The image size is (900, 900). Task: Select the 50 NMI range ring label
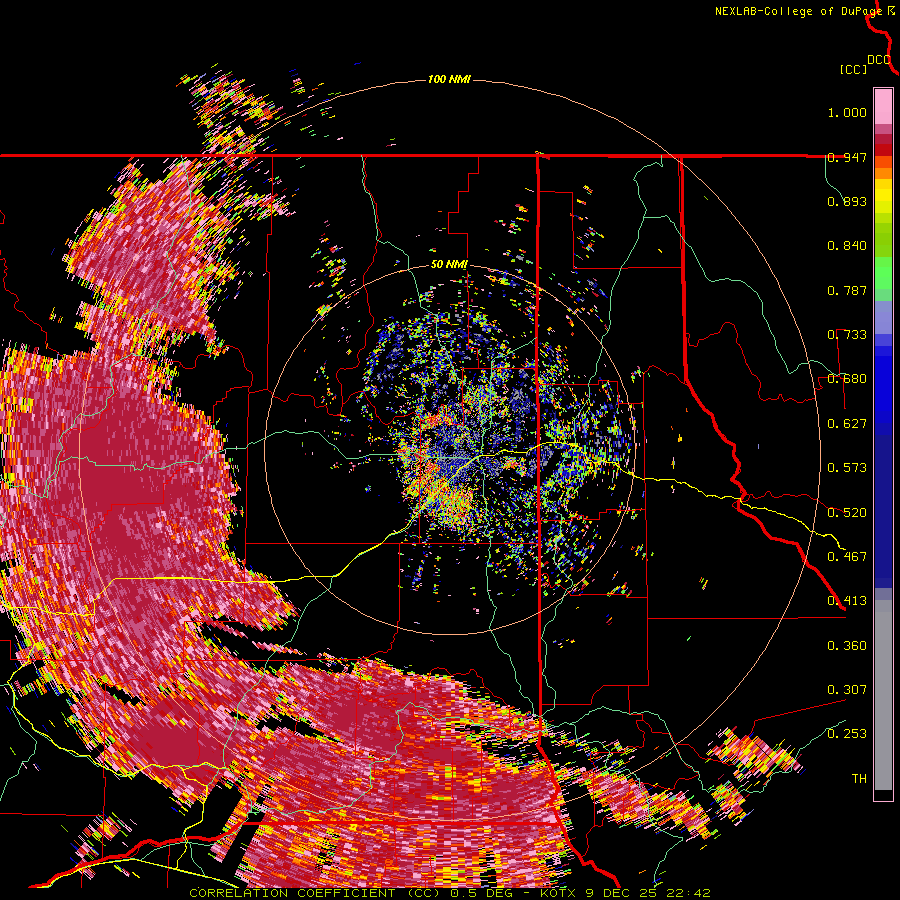tap(449, 265)
